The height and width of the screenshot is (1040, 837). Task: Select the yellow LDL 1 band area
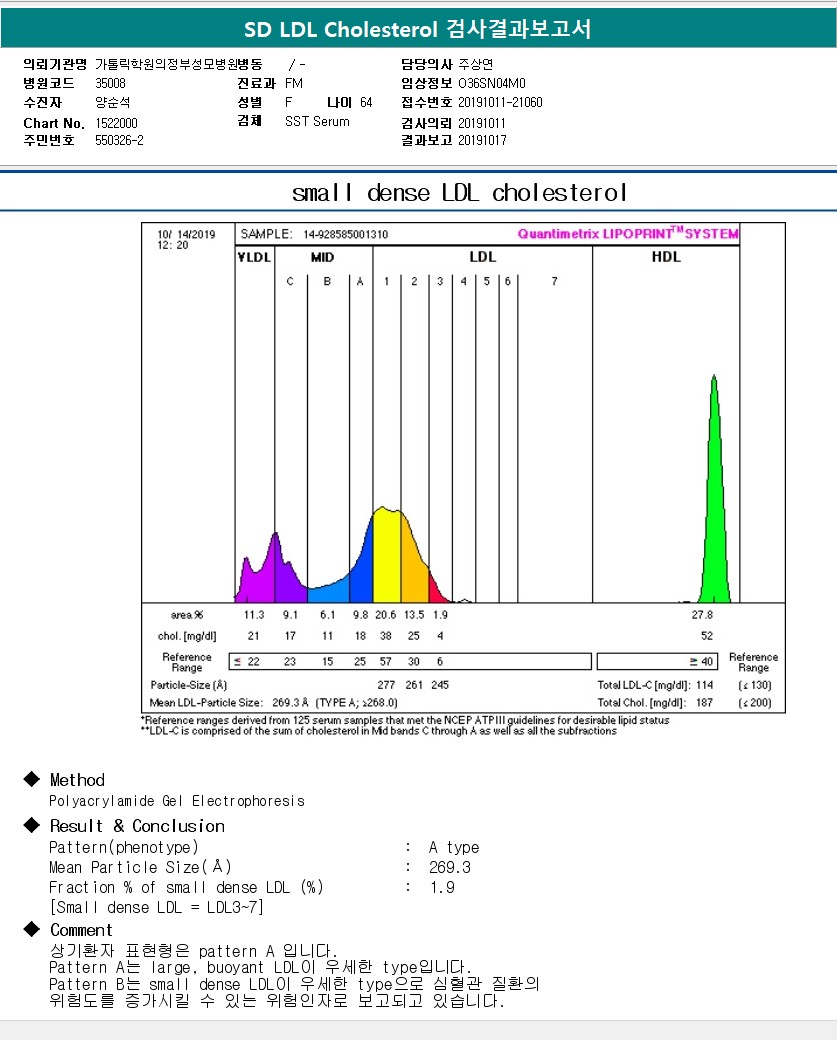coord(387,560)
